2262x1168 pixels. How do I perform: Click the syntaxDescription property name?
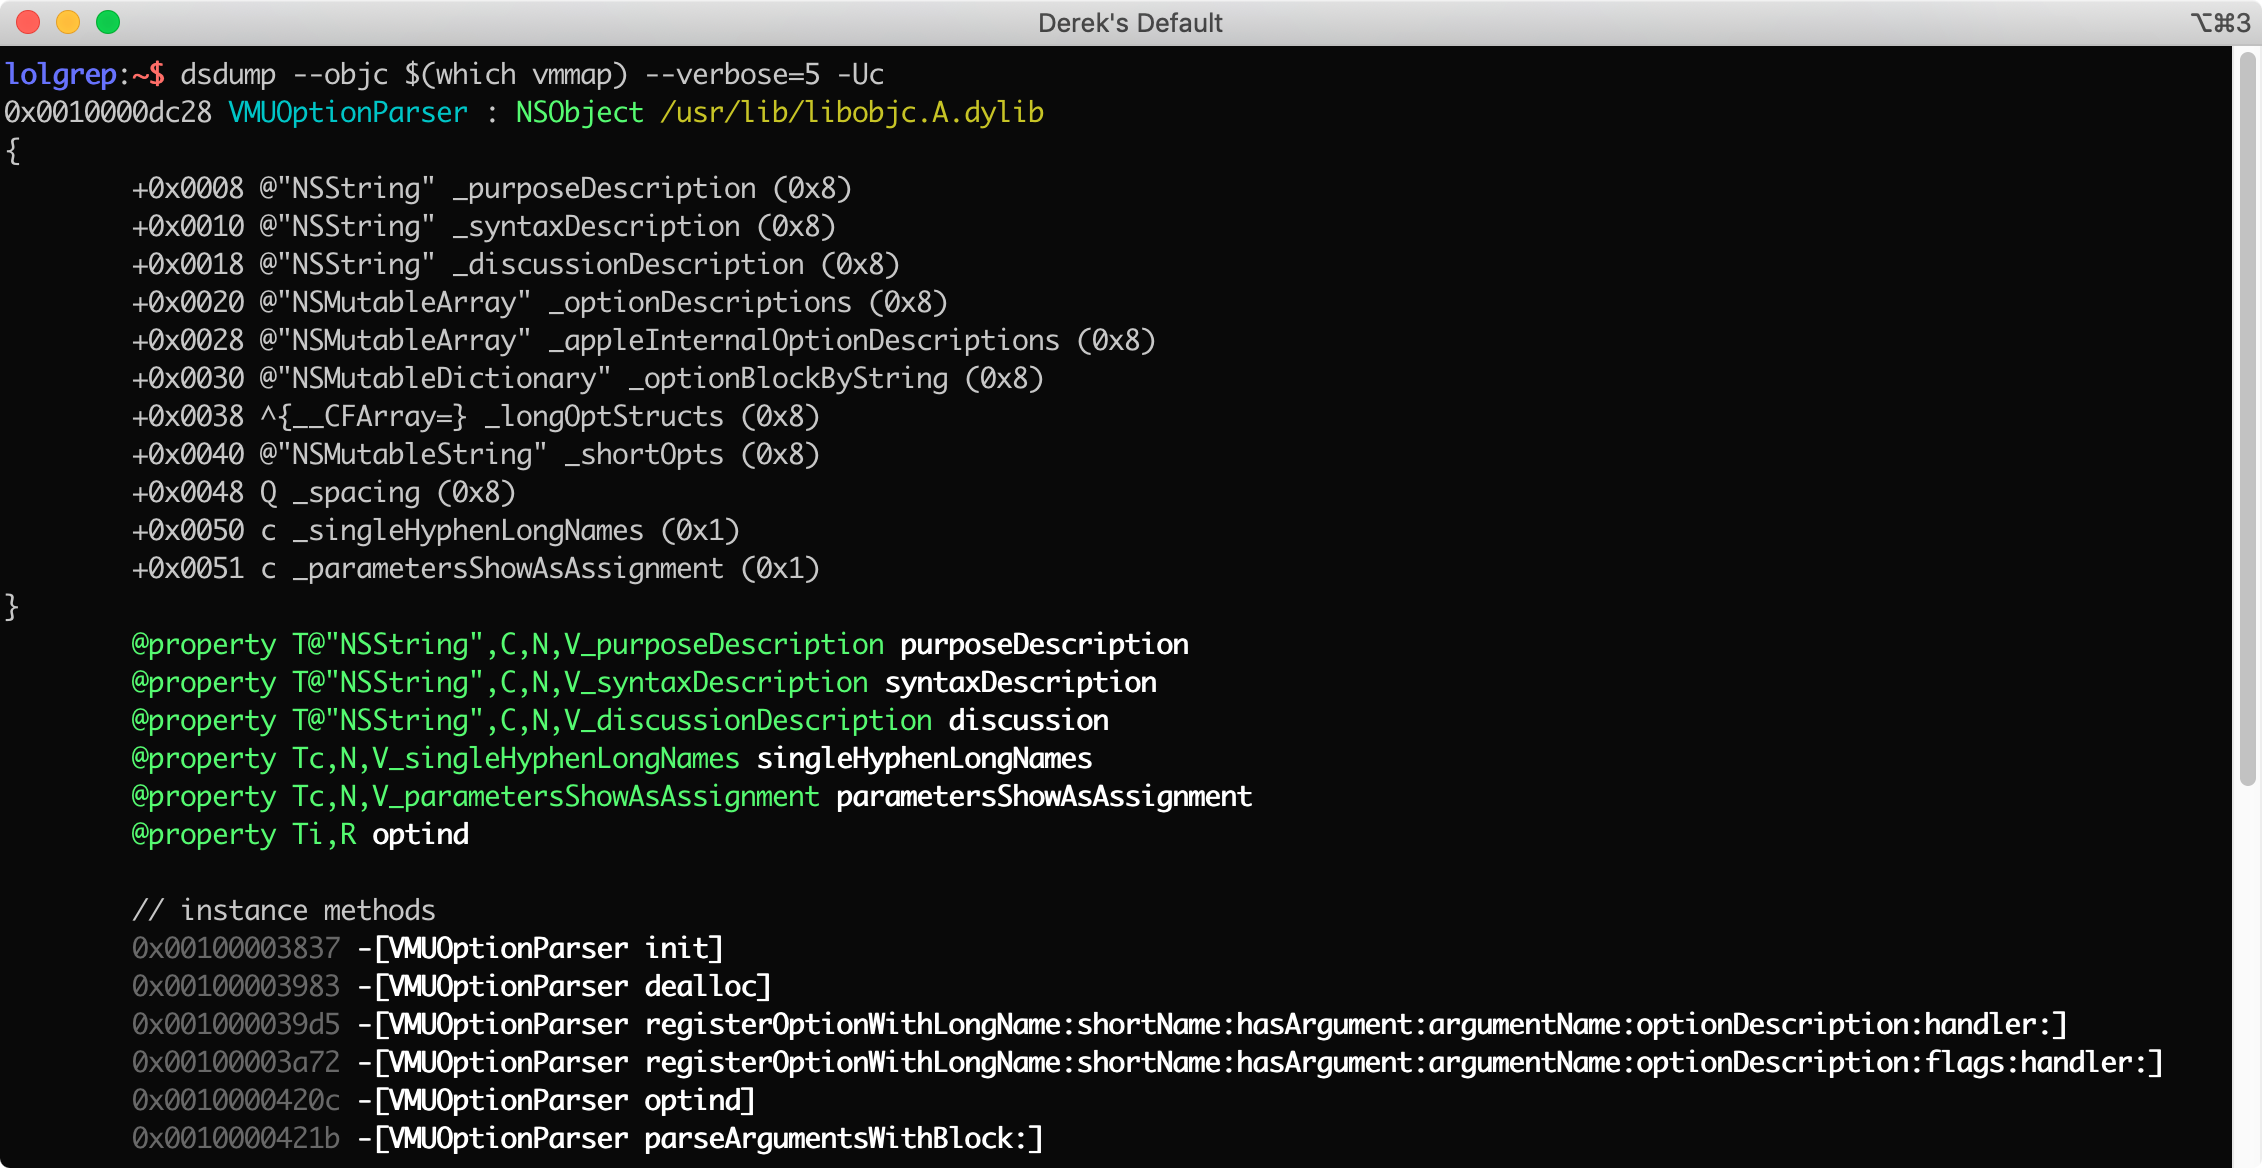click(x=1020, y=683)
